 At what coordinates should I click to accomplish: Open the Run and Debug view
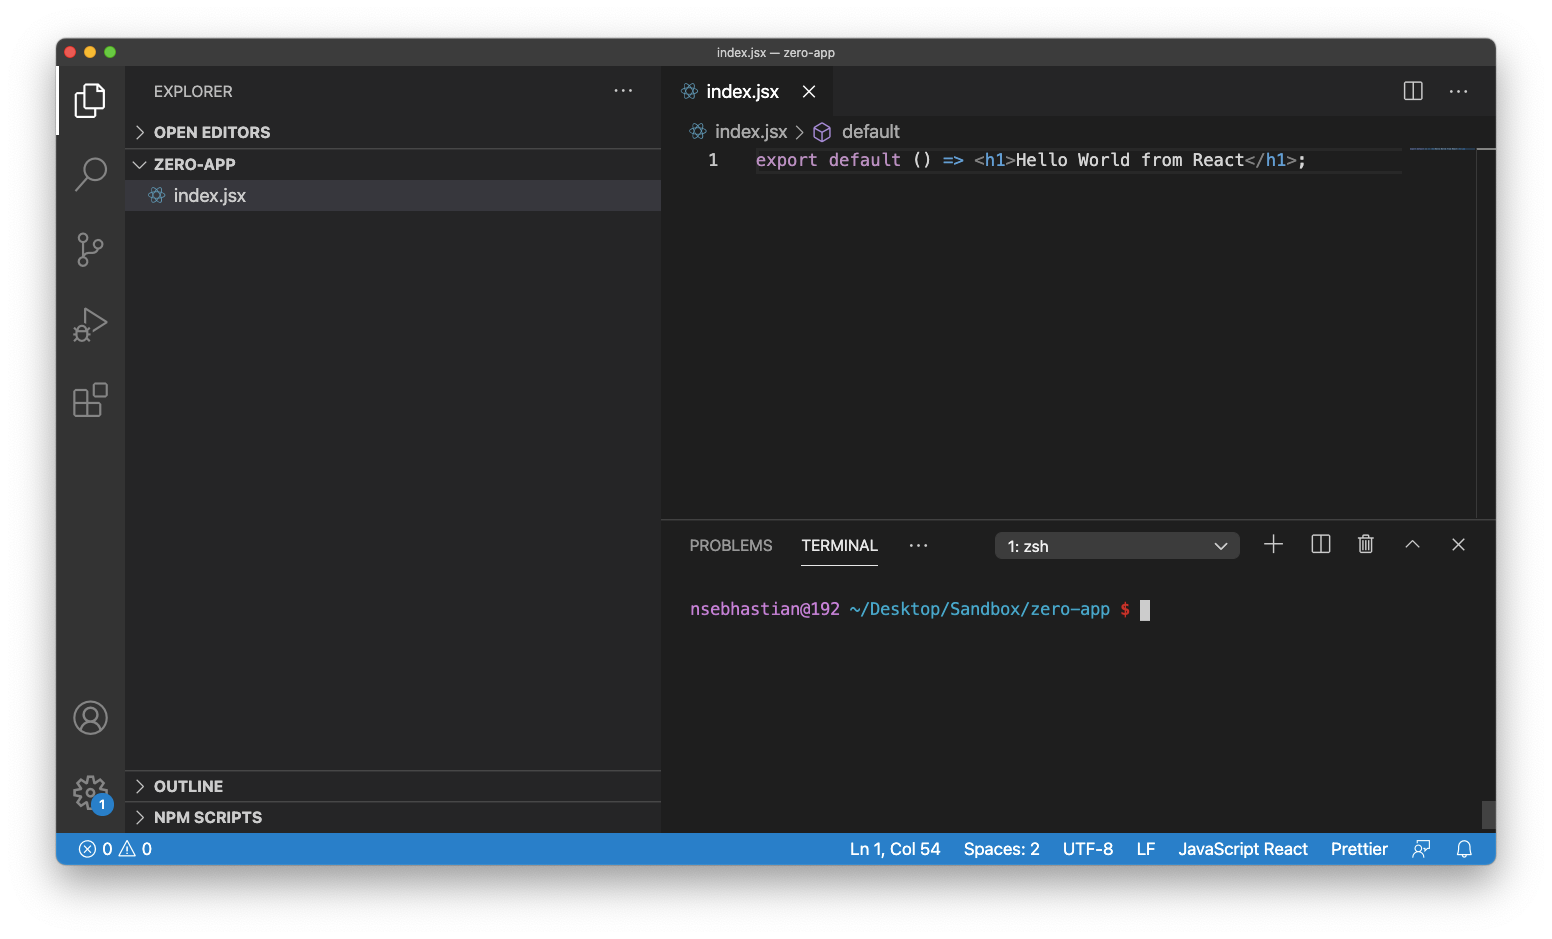point(91,325)
